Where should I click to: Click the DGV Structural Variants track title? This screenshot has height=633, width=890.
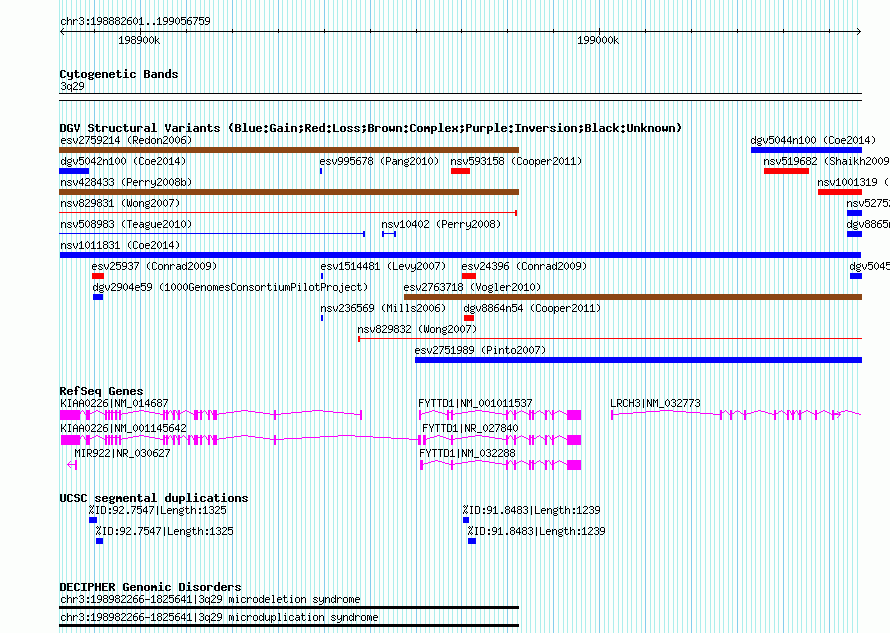(371, 128)
